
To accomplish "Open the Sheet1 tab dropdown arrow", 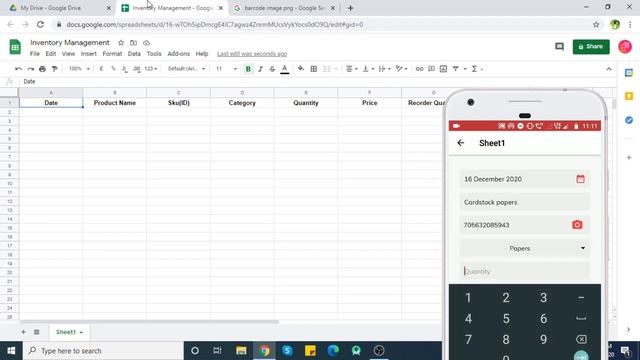I will 81,332.
